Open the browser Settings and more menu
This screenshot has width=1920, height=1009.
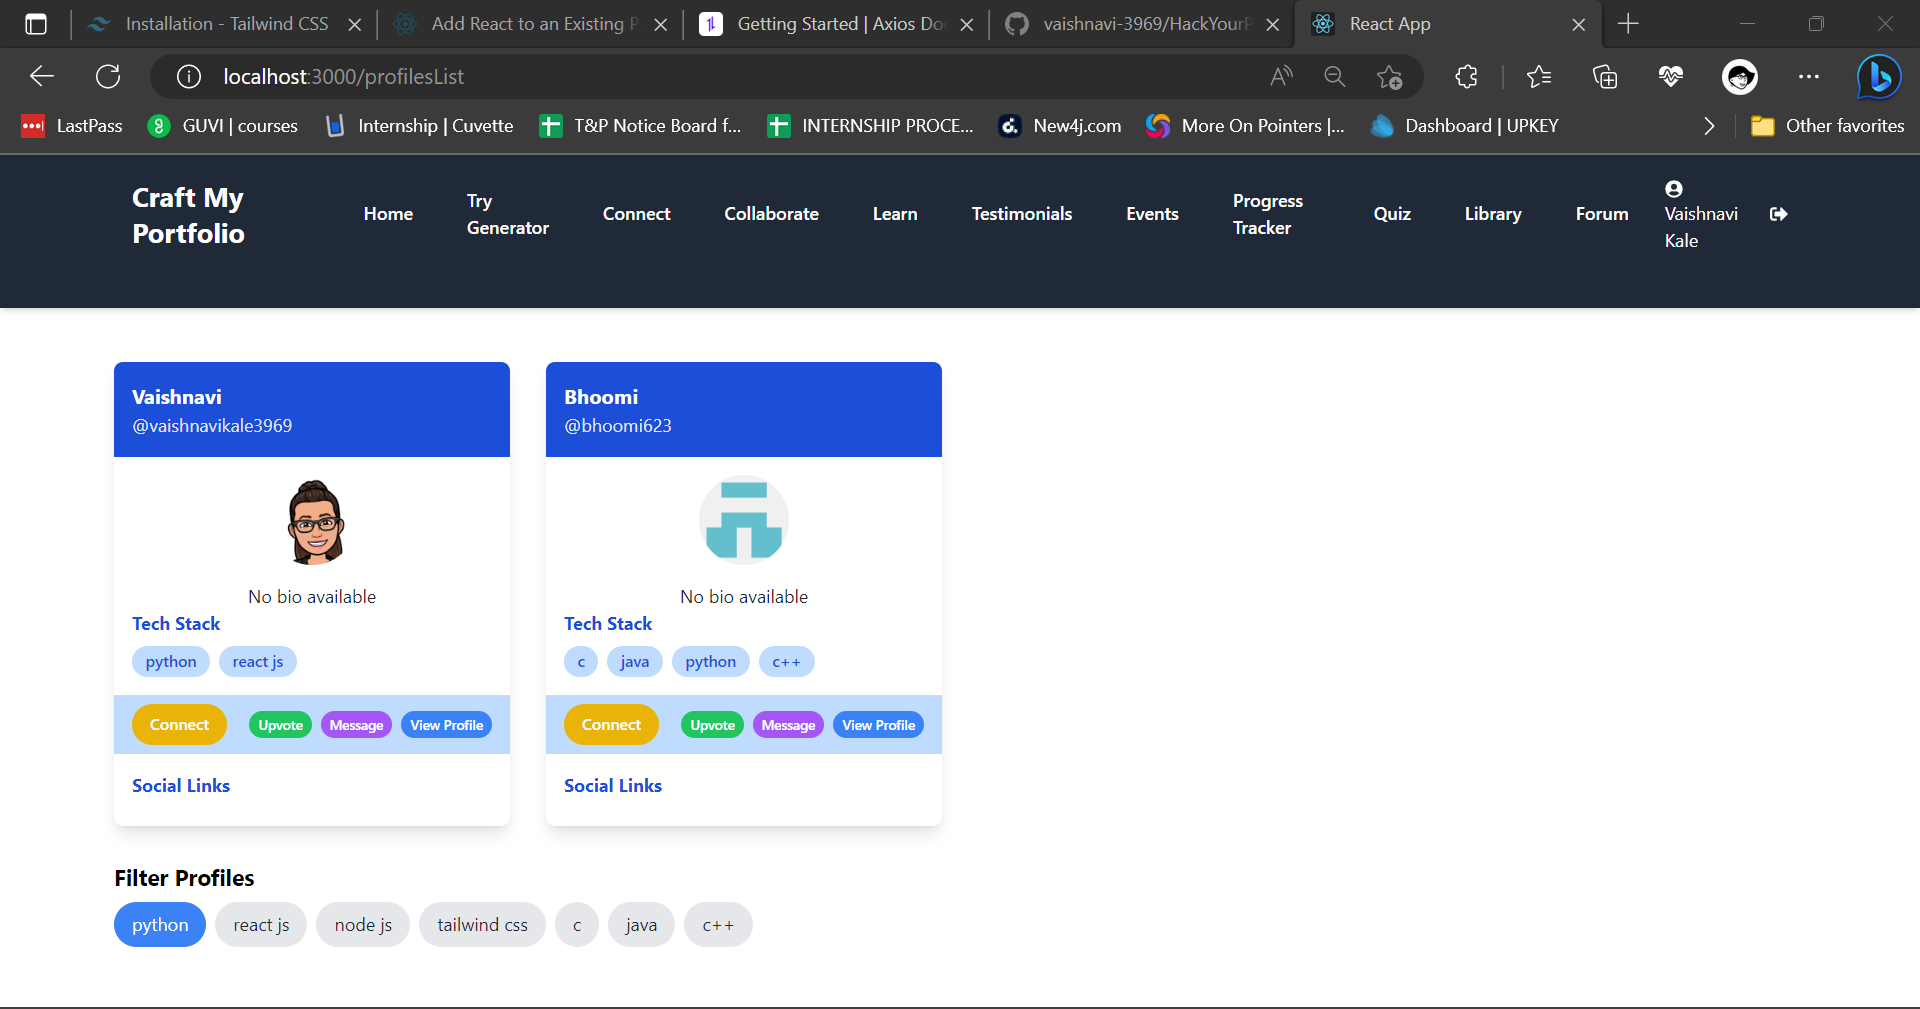click(1810, 76)
